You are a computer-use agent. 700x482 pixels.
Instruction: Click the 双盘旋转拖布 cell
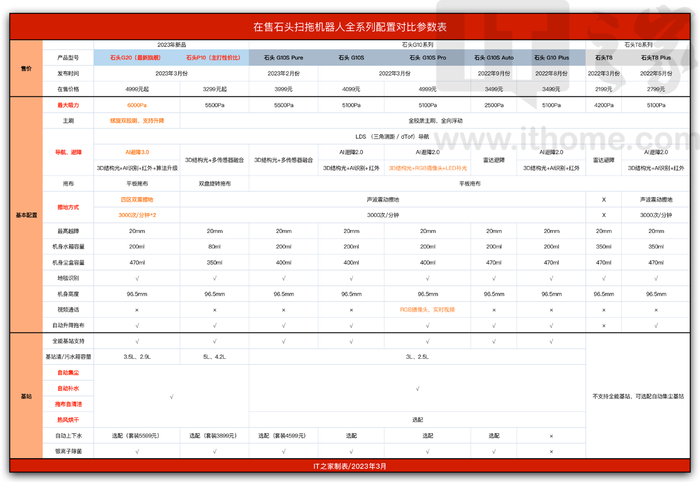tap(214, 183)
